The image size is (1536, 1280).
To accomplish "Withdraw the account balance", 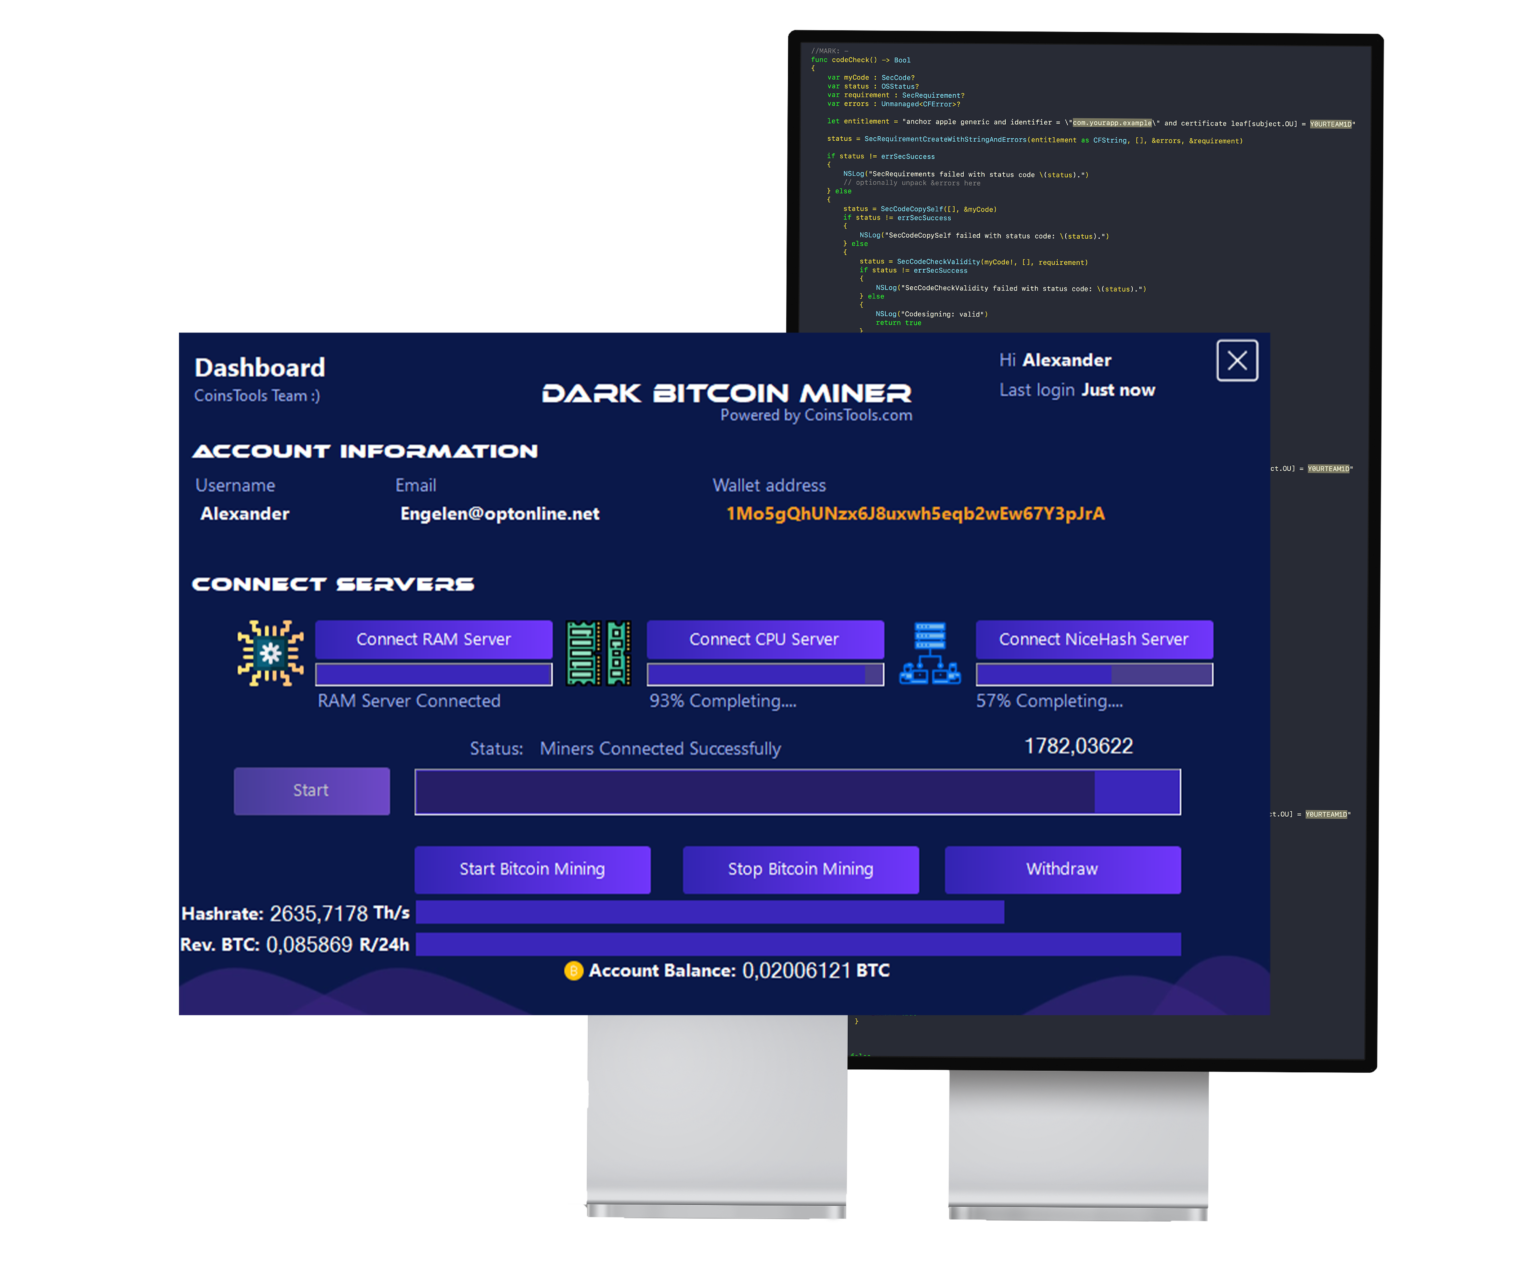I will click(x=1062, y=869).
